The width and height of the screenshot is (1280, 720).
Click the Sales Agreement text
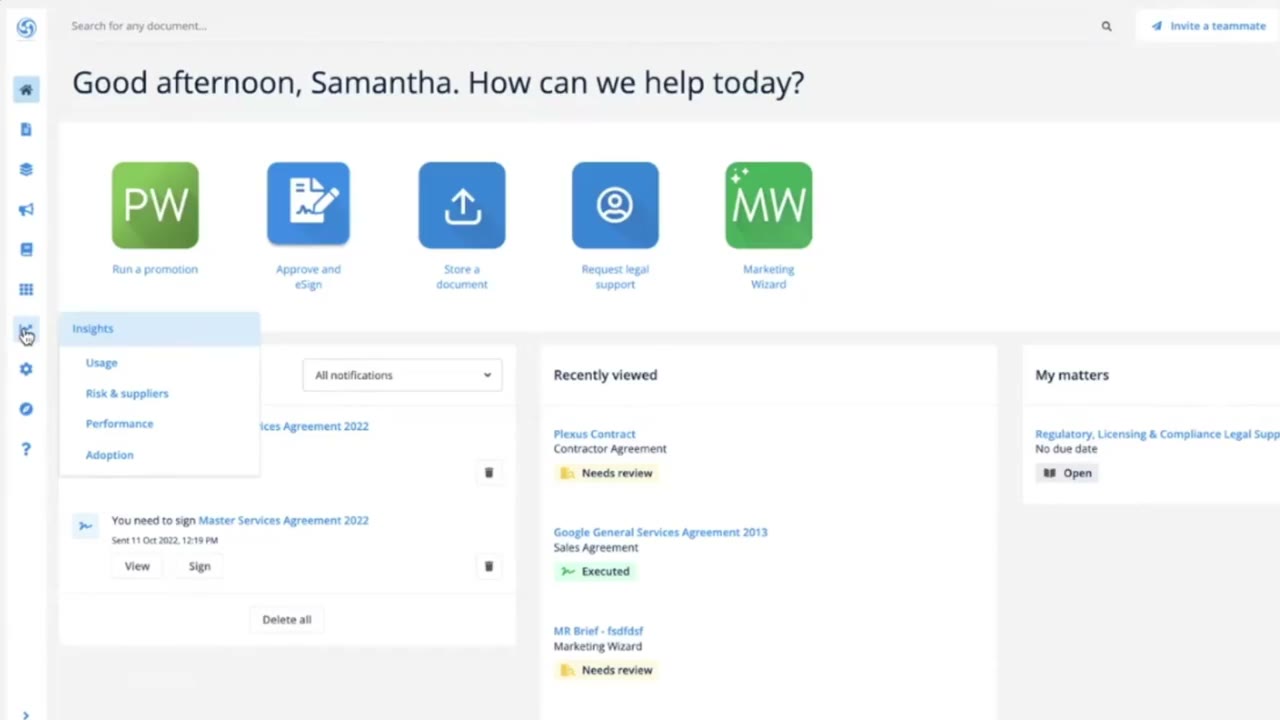pyautogui.click(x=596, y=548)
